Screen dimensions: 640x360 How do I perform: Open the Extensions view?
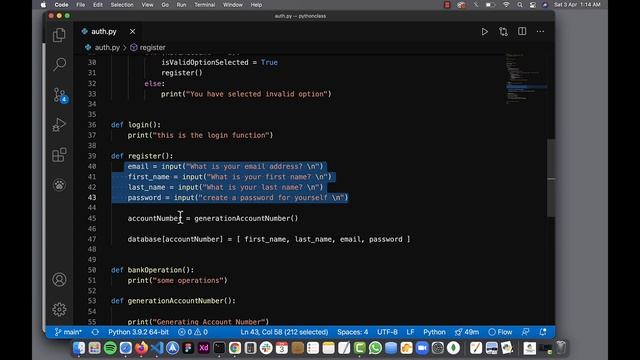click(x=59, y=155)
